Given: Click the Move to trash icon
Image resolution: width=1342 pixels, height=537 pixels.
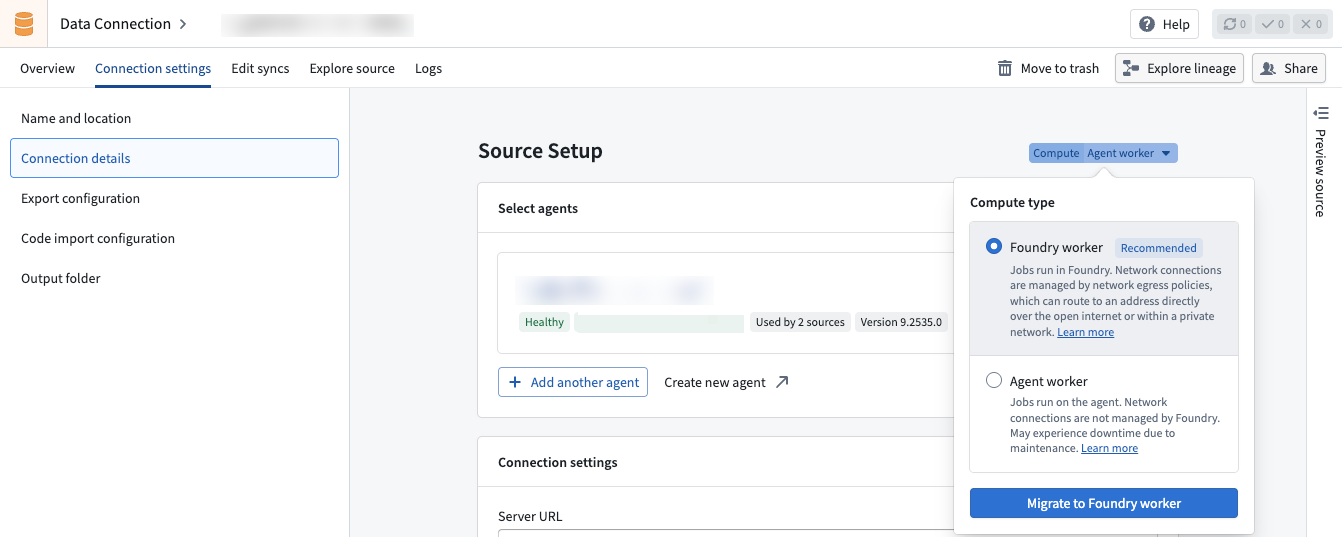Looking at the screenshot, I should pyautogui.click(x=1005, y=68).
